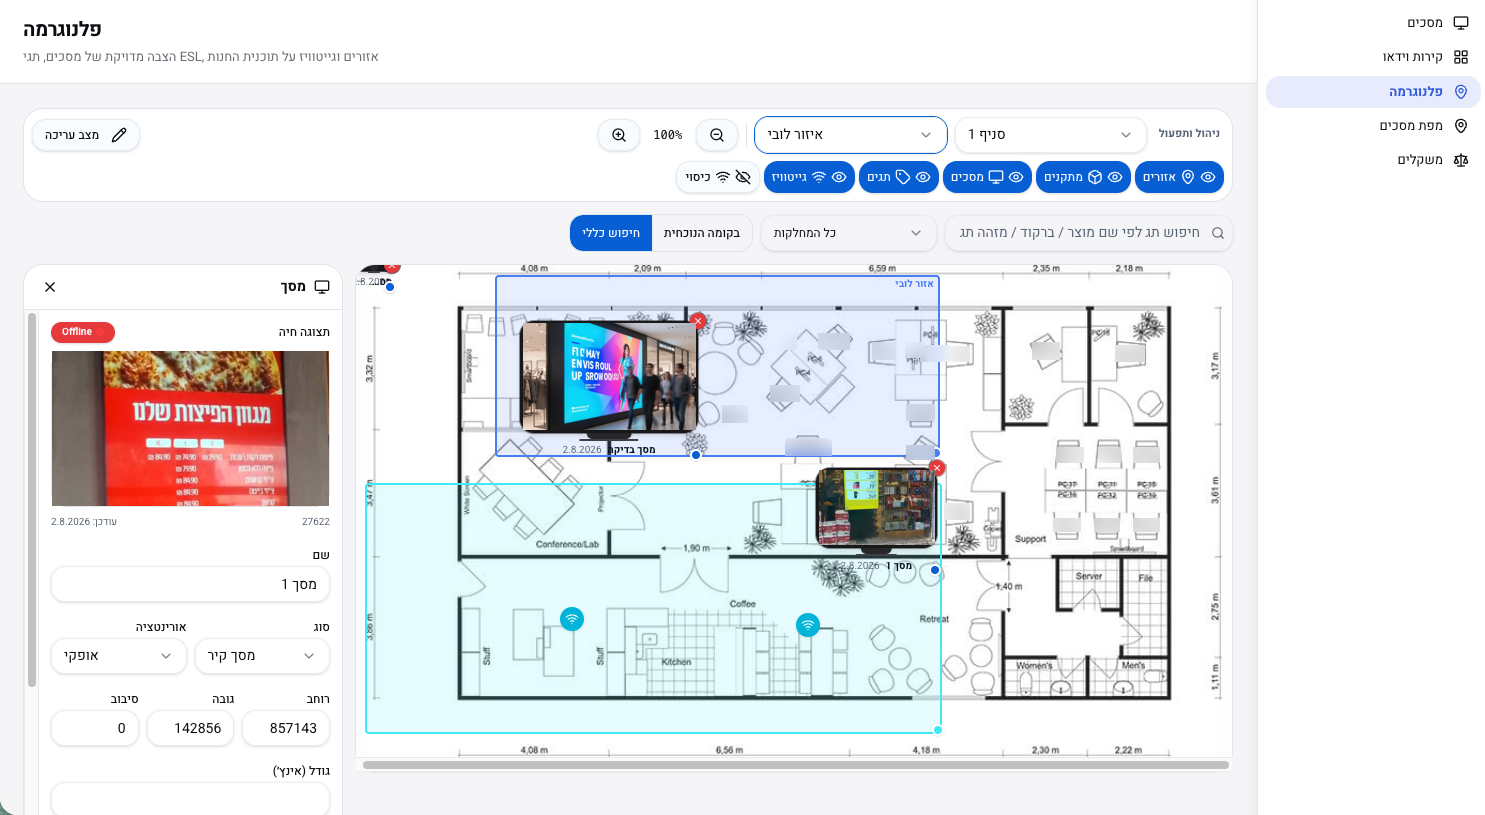Click the floorplan horizontal scrollbar
Screen dimensions: 1485x815
pyautogui.click(x=796, y=765)
